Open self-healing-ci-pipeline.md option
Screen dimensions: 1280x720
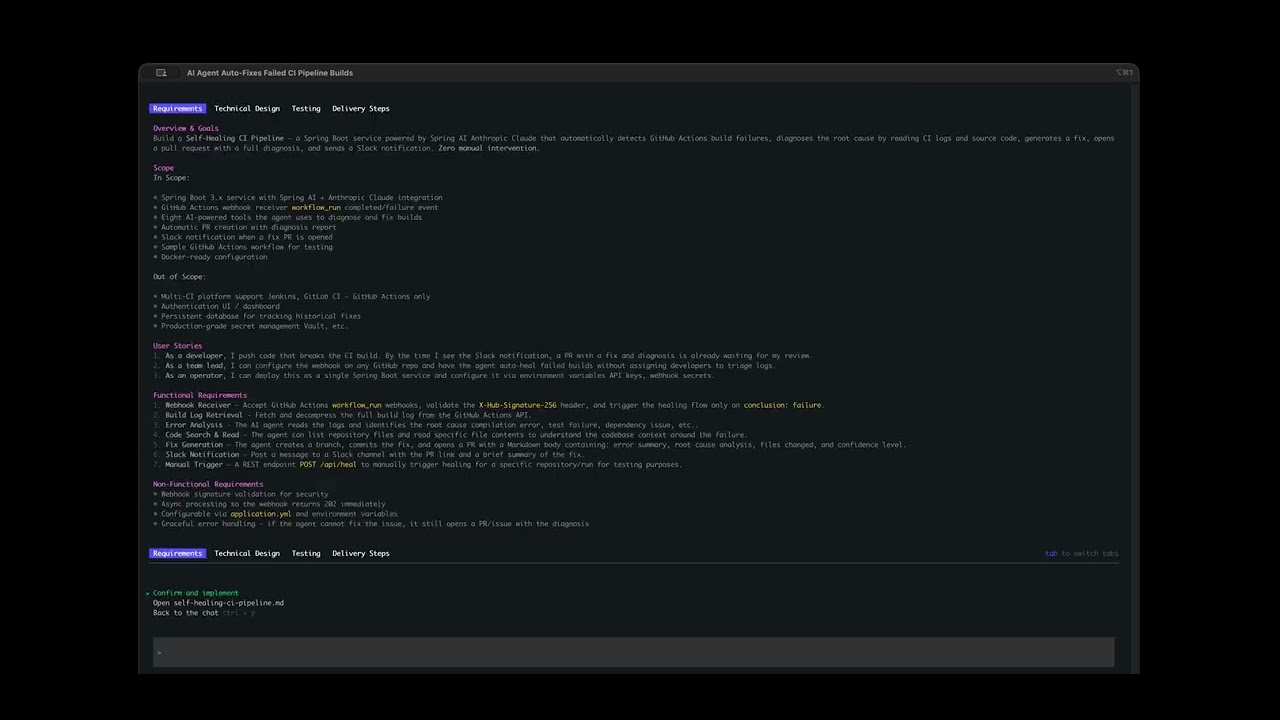[218, 603]
